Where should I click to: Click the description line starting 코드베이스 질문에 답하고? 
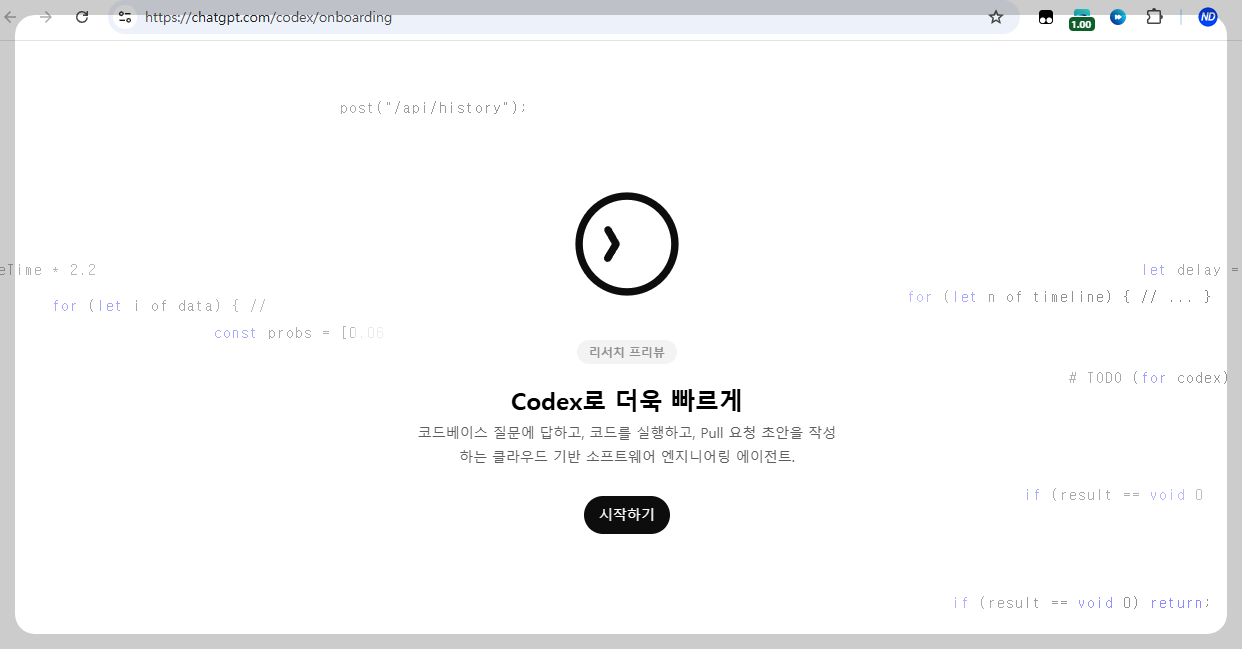tap(627, 433)
